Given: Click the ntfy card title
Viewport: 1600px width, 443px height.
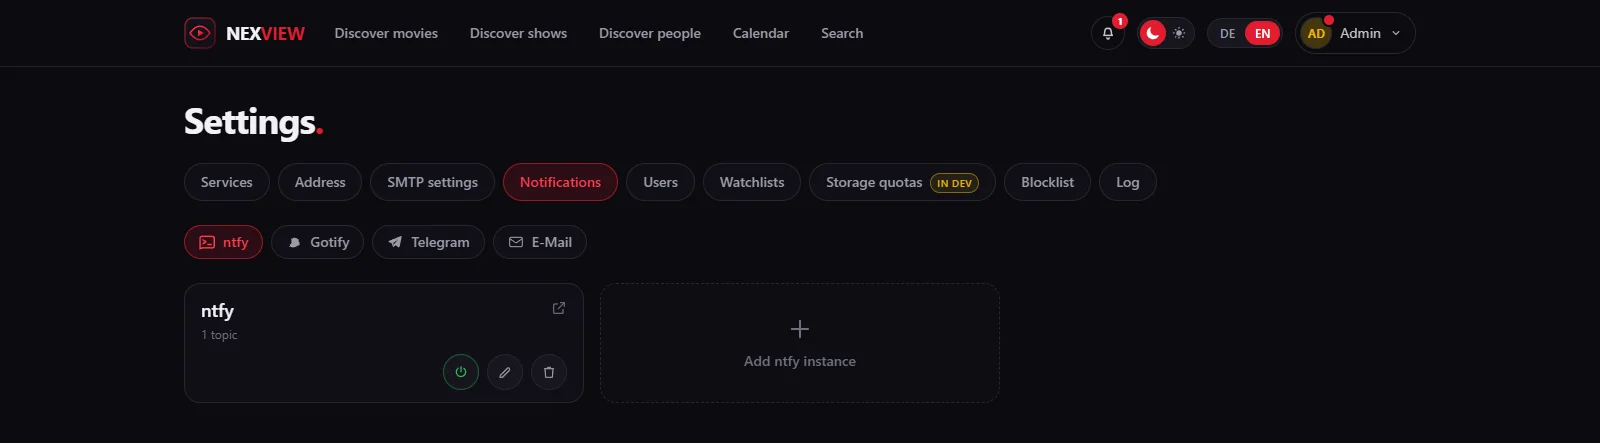Looking at the screenshot, I should pyautogui.click(x=217, y=311).
